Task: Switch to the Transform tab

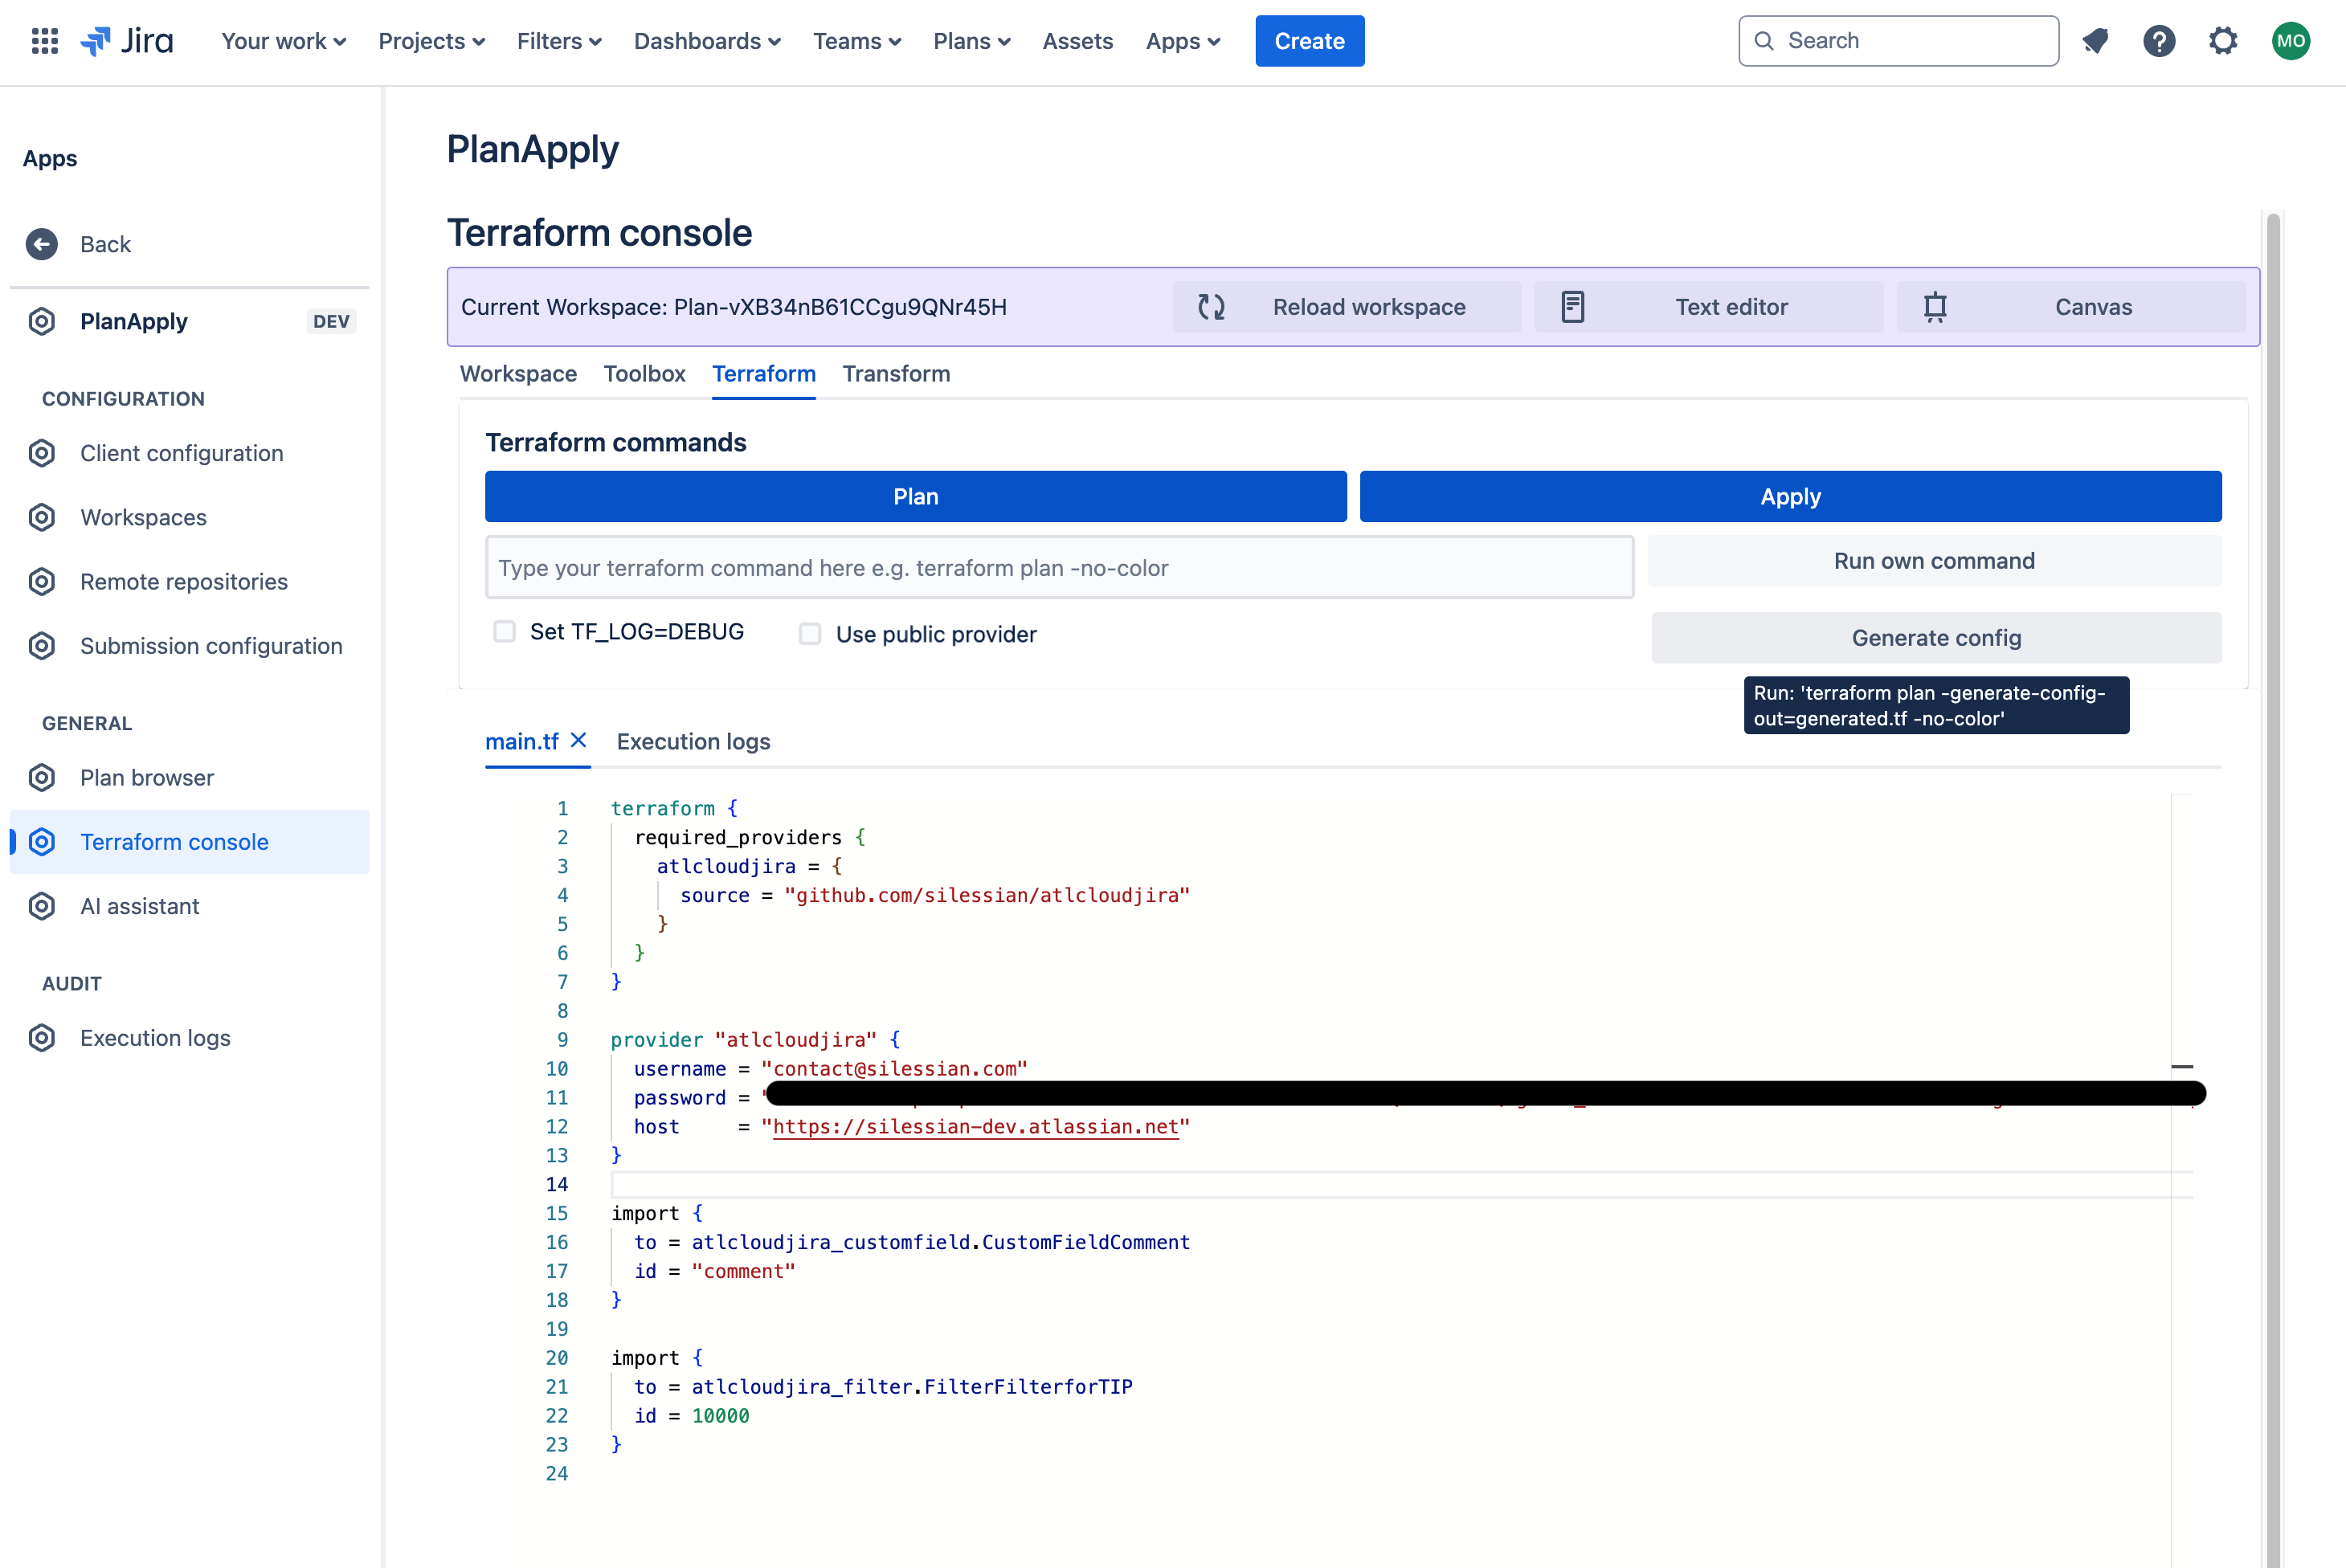Action: click(x=896, y=374)
